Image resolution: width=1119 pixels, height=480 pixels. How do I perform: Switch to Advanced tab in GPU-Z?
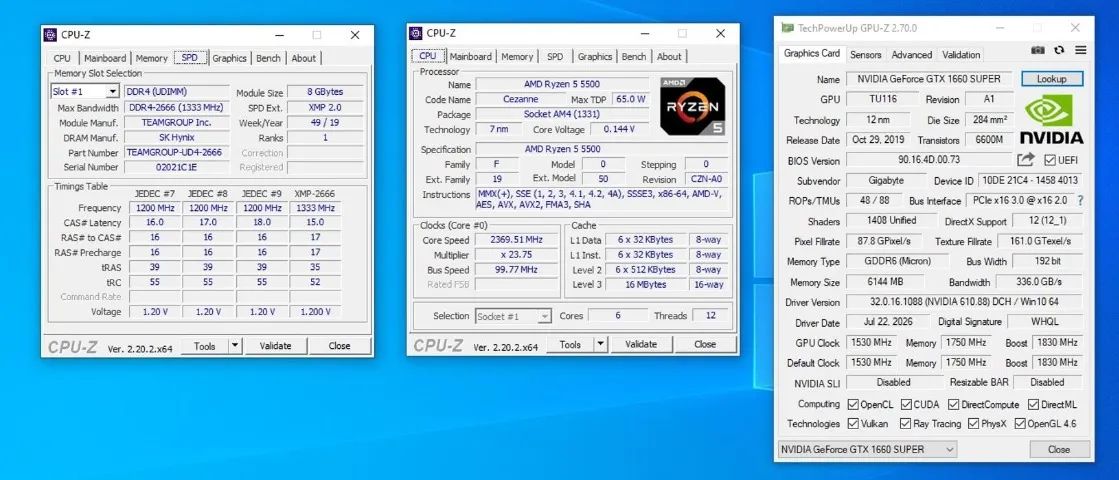pos(912,55)
